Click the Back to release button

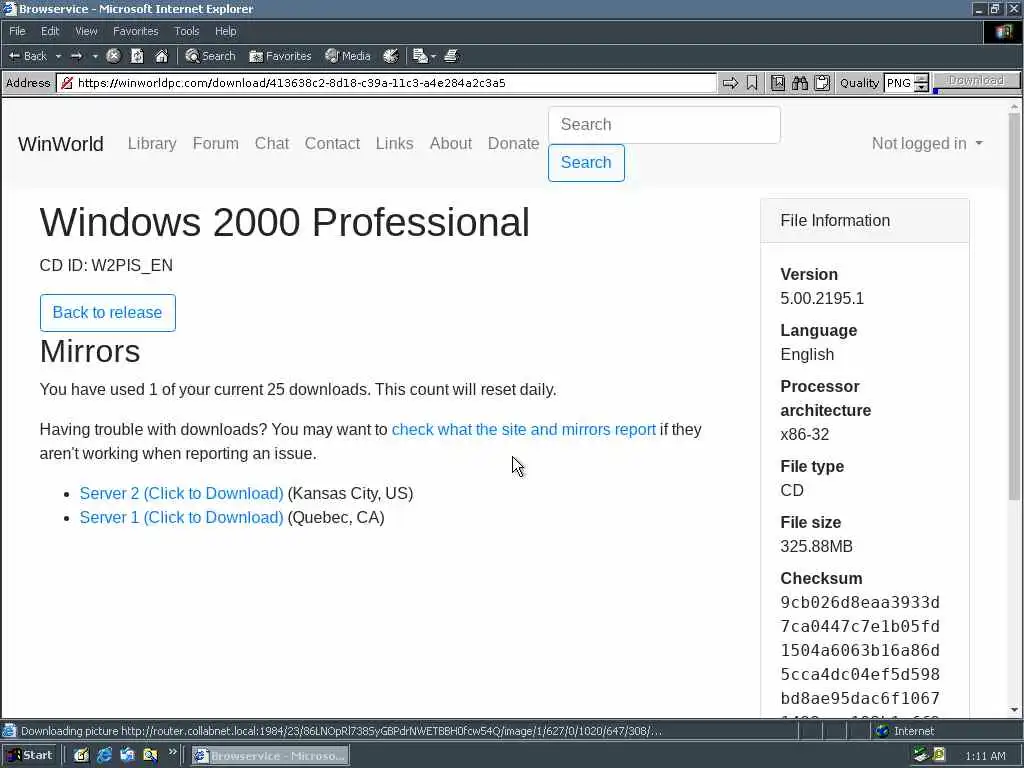pyautogui.click(x=108, y=313)
